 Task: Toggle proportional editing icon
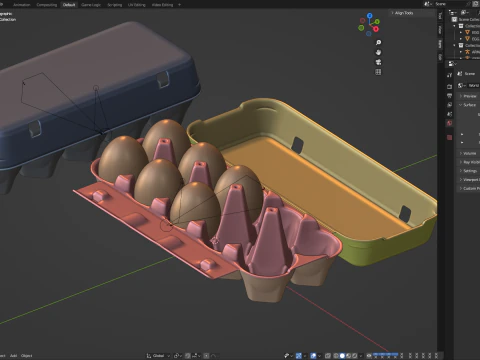pos(206,356)
